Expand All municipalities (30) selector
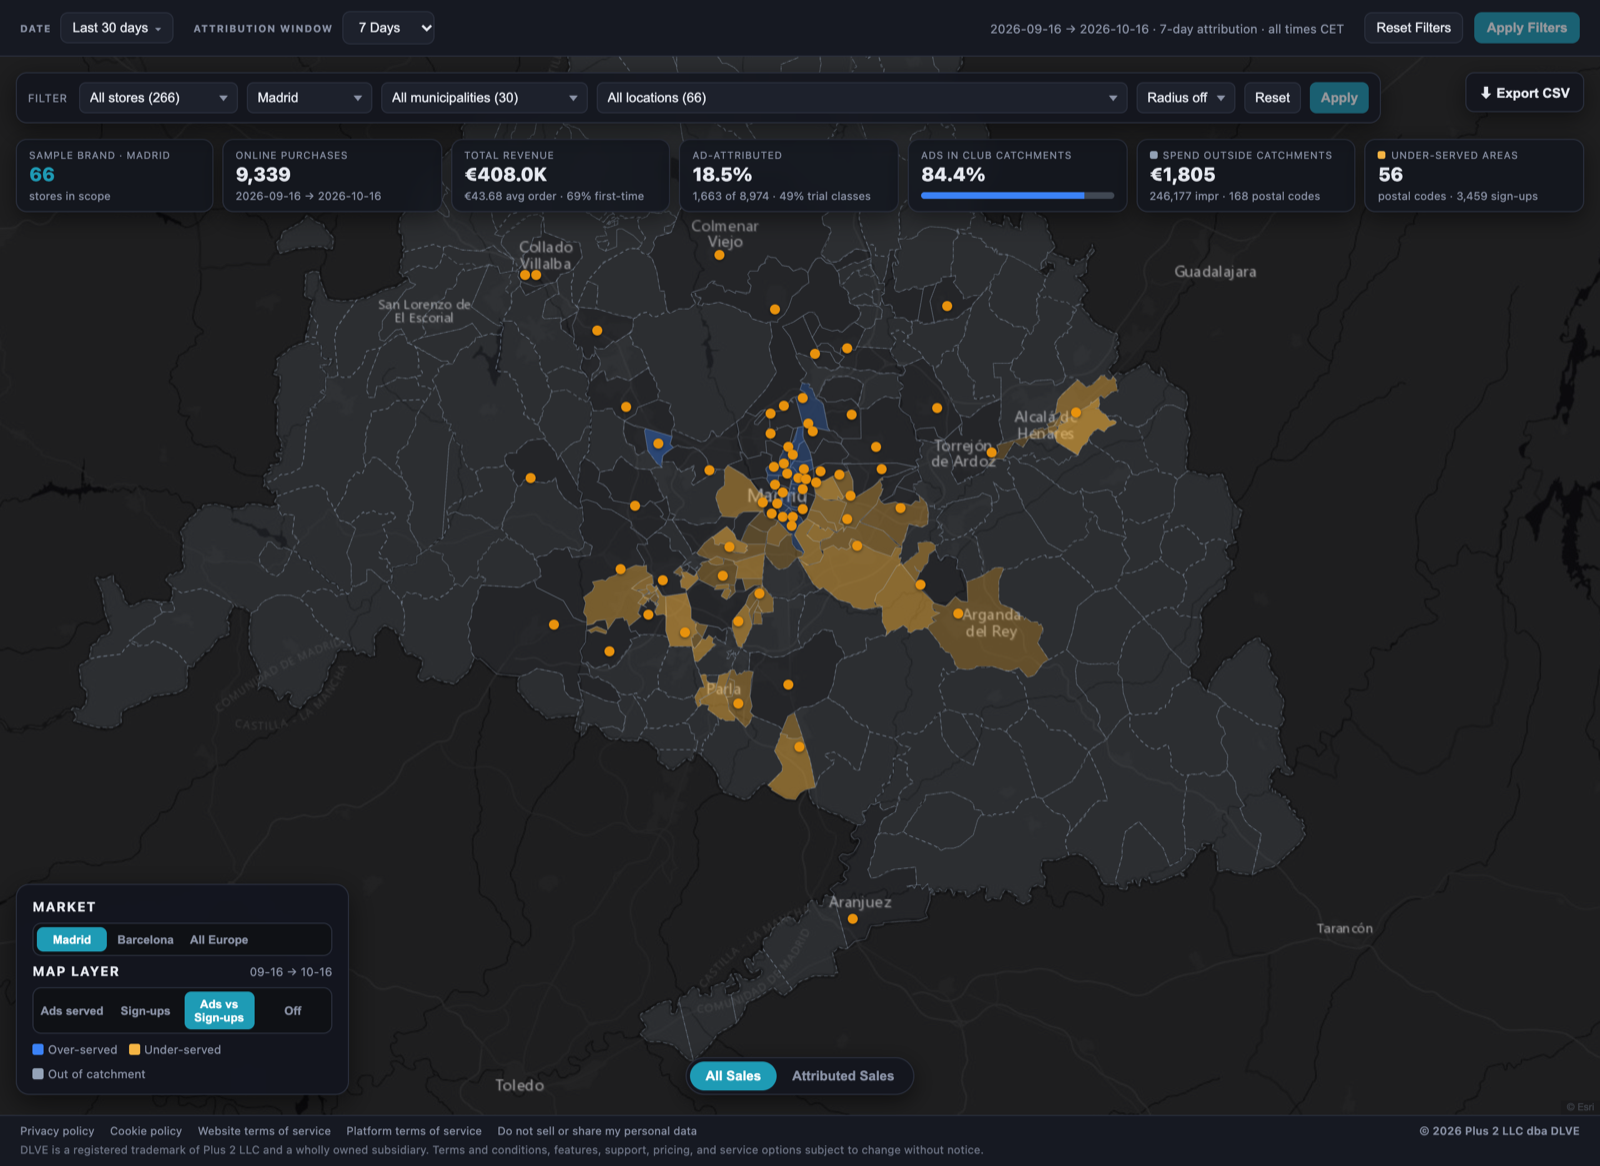 click(x=484, y=98)
